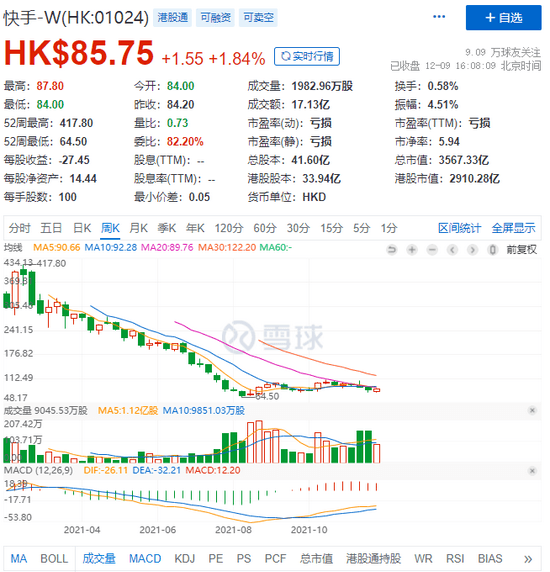
Task: Switch to the 日K chart tab
Action: click(x=82, y=228)
